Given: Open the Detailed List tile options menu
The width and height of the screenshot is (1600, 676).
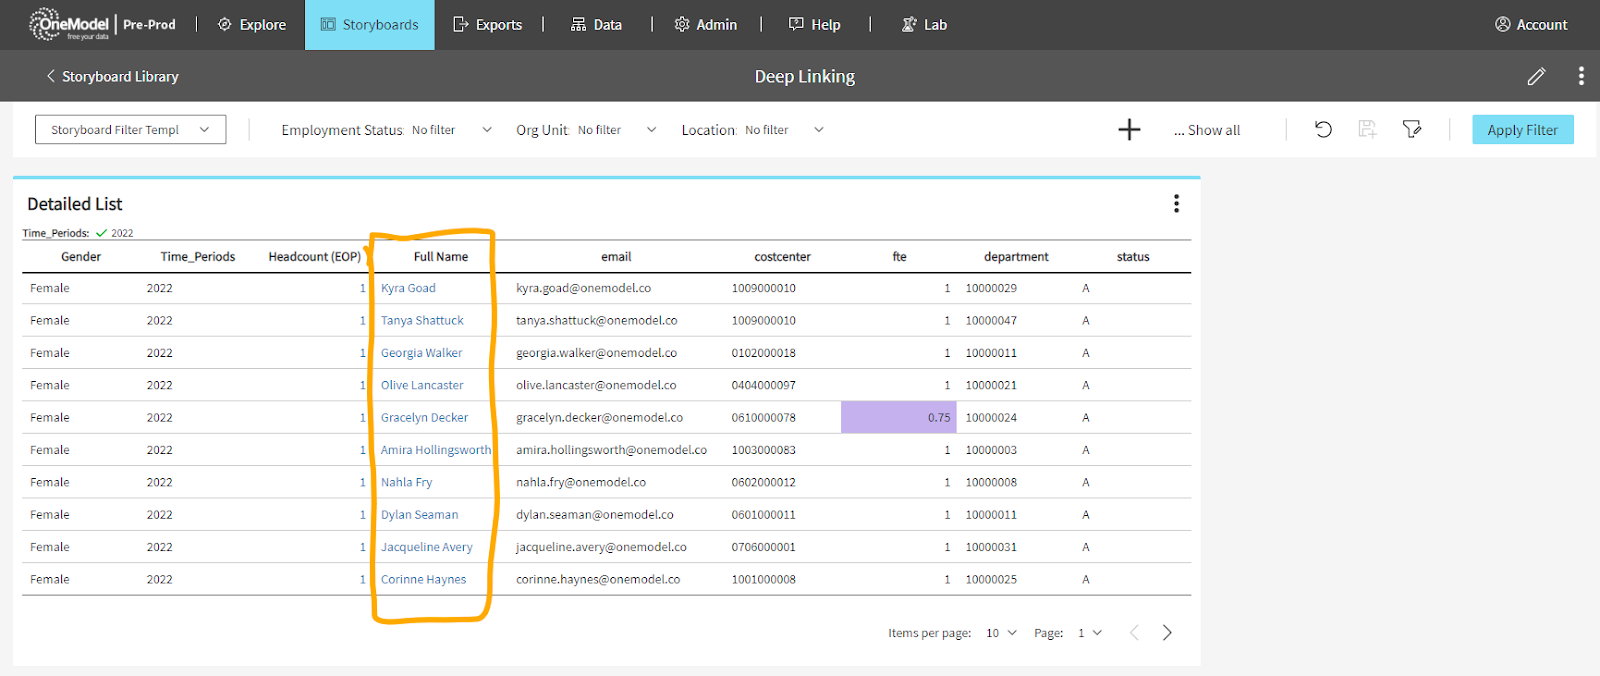Looking at the screenshot, I should point(1176,204).
